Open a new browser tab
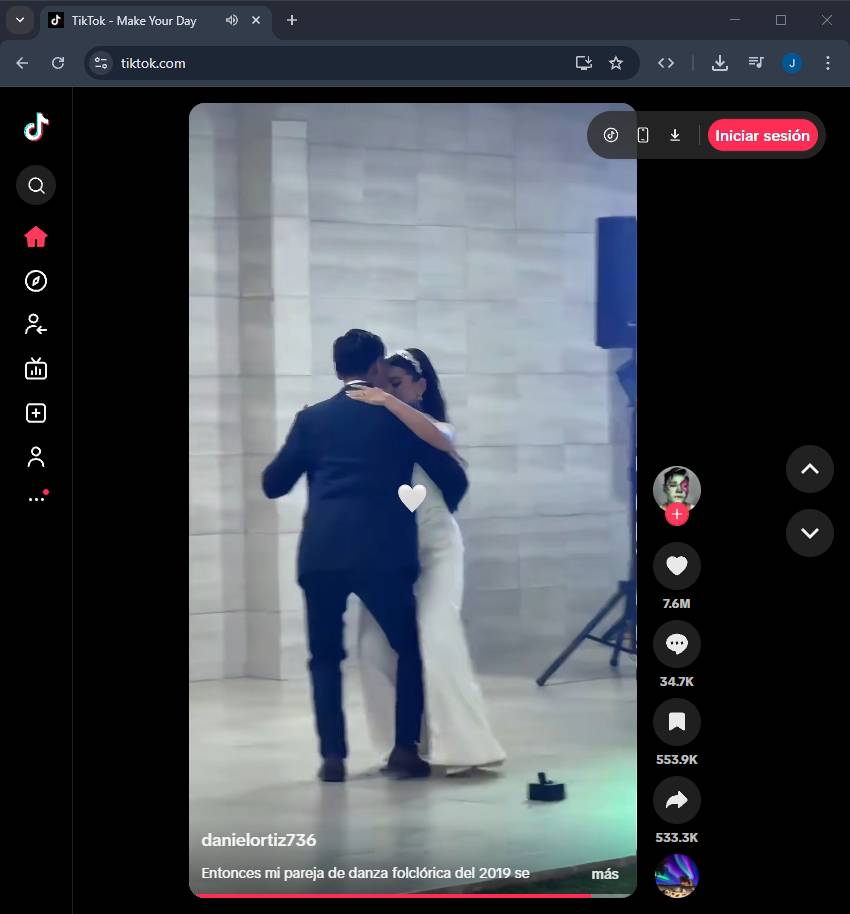The image size is (850, 914). pyautogui.click(x=292, y=20)
